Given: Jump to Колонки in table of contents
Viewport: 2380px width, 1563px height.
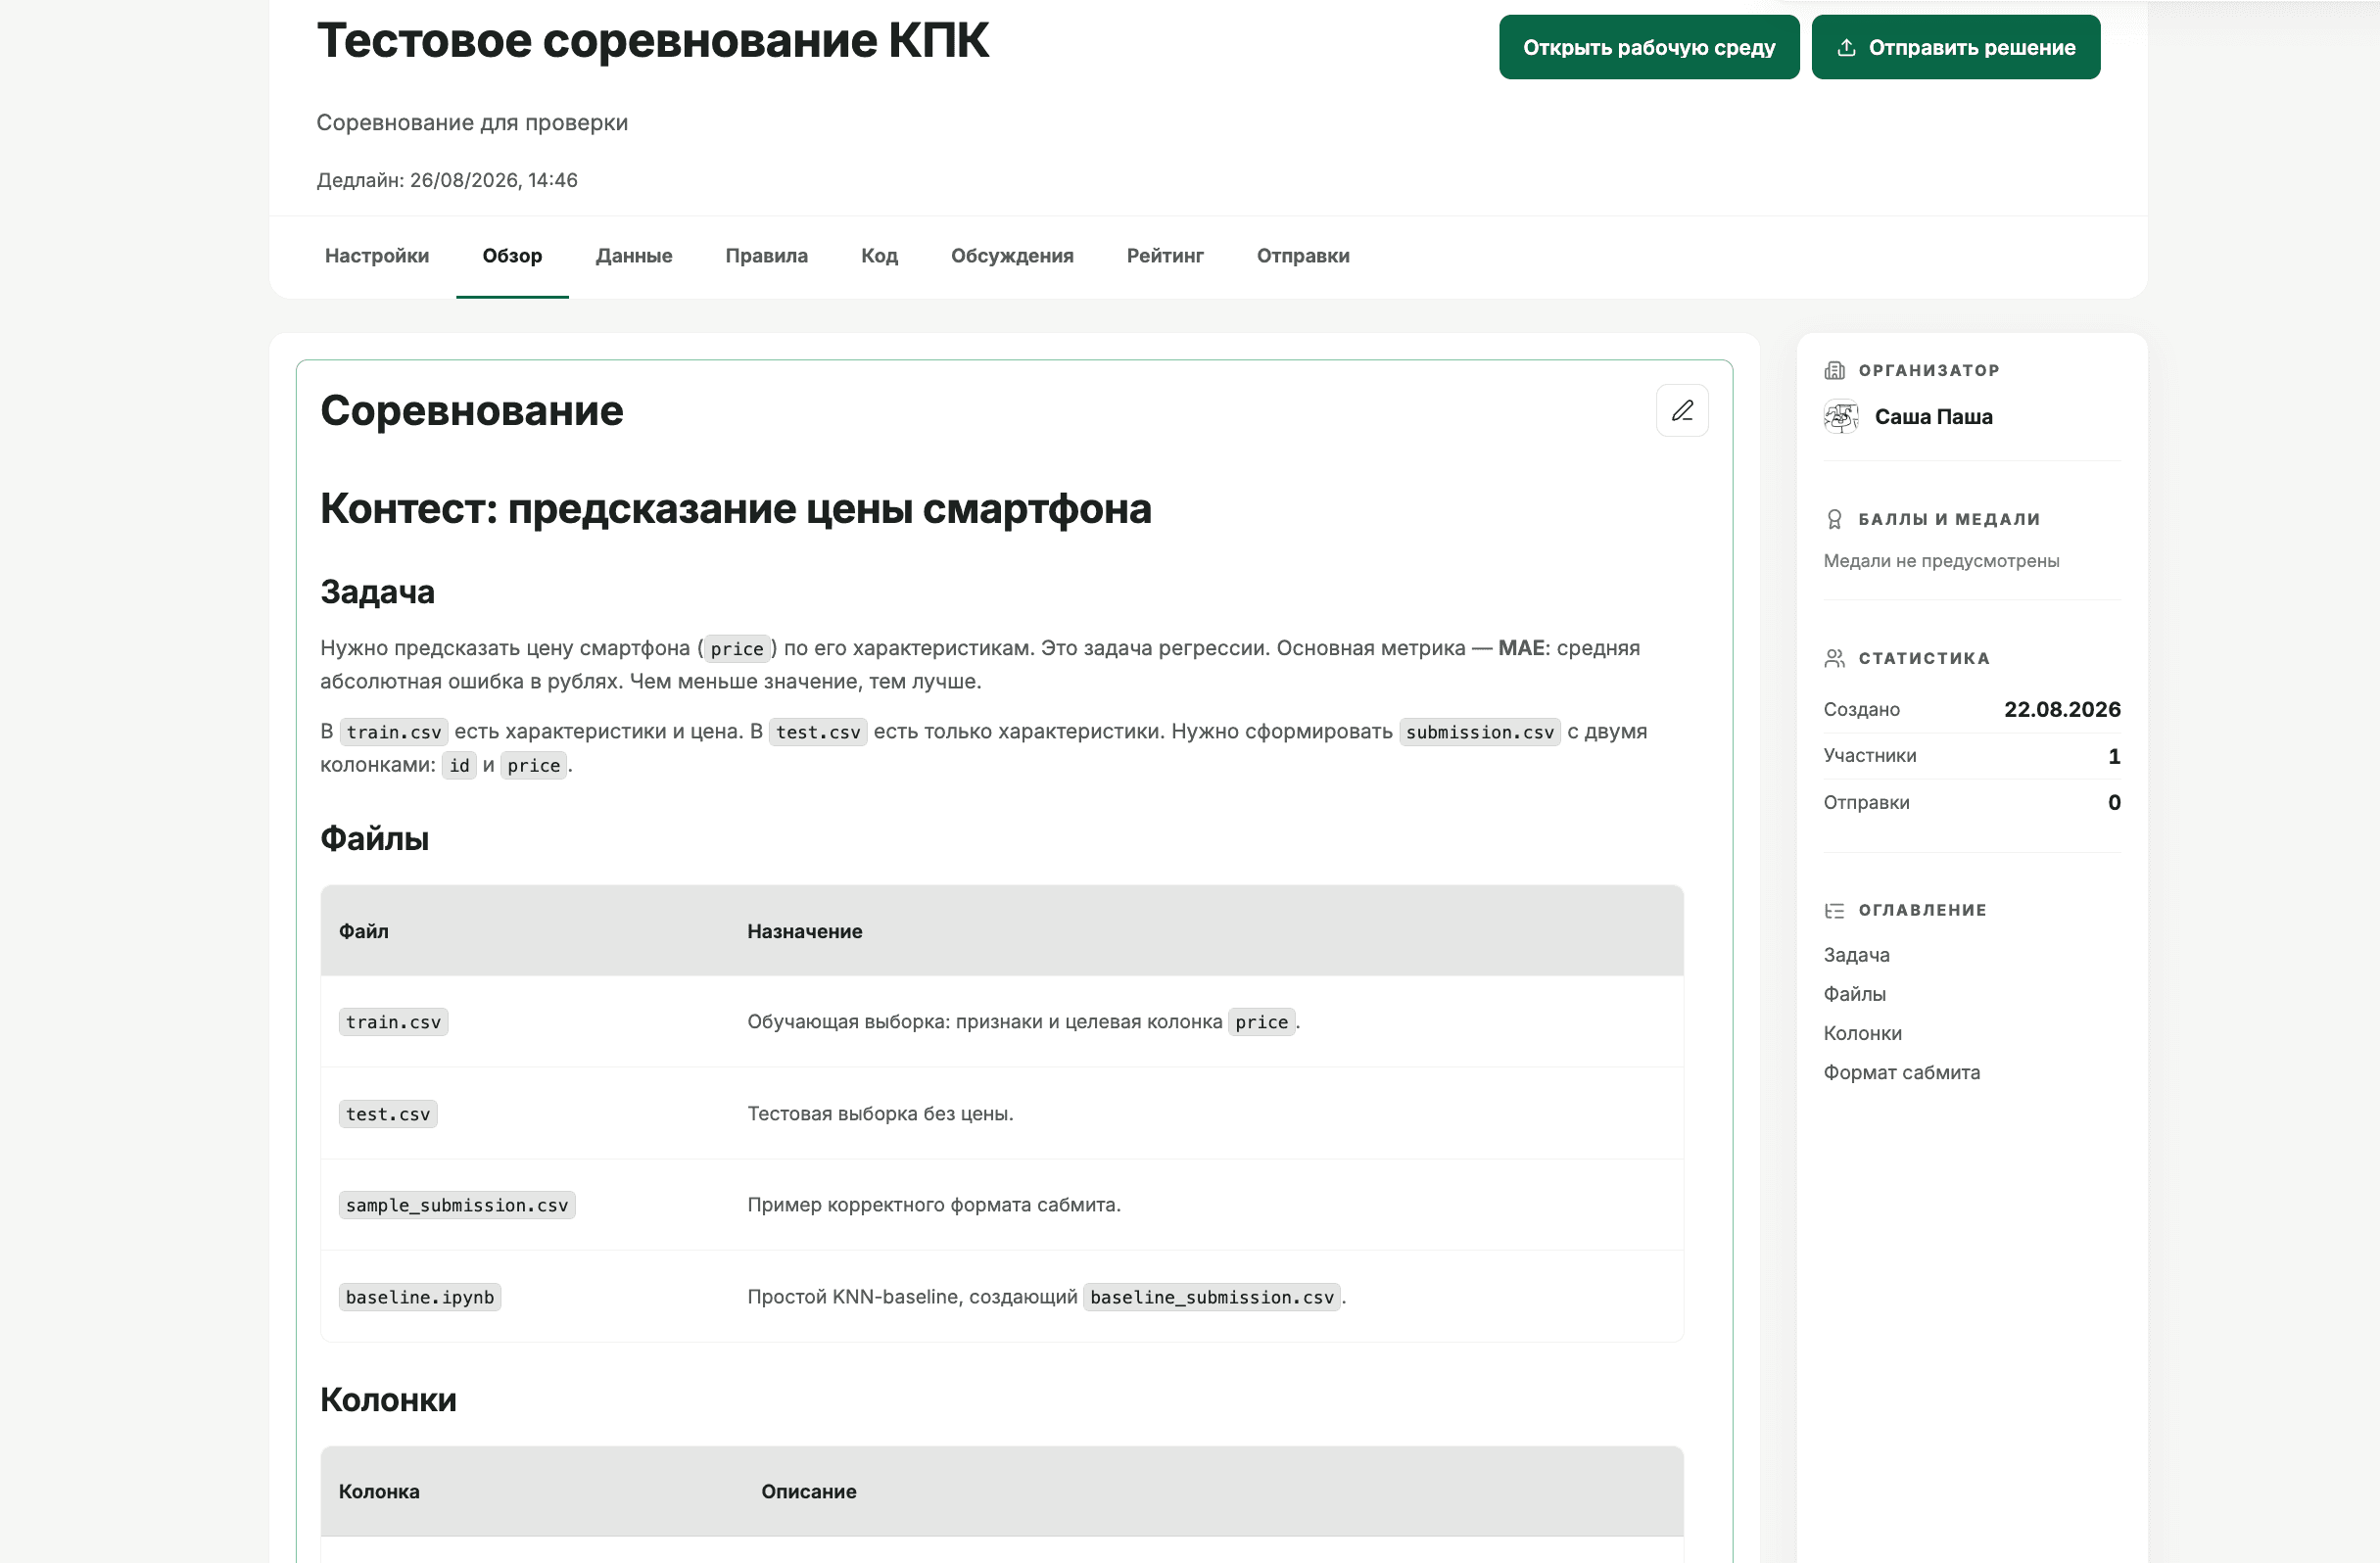Looking at the screenshot, I should click(x=1862, y=1033).
